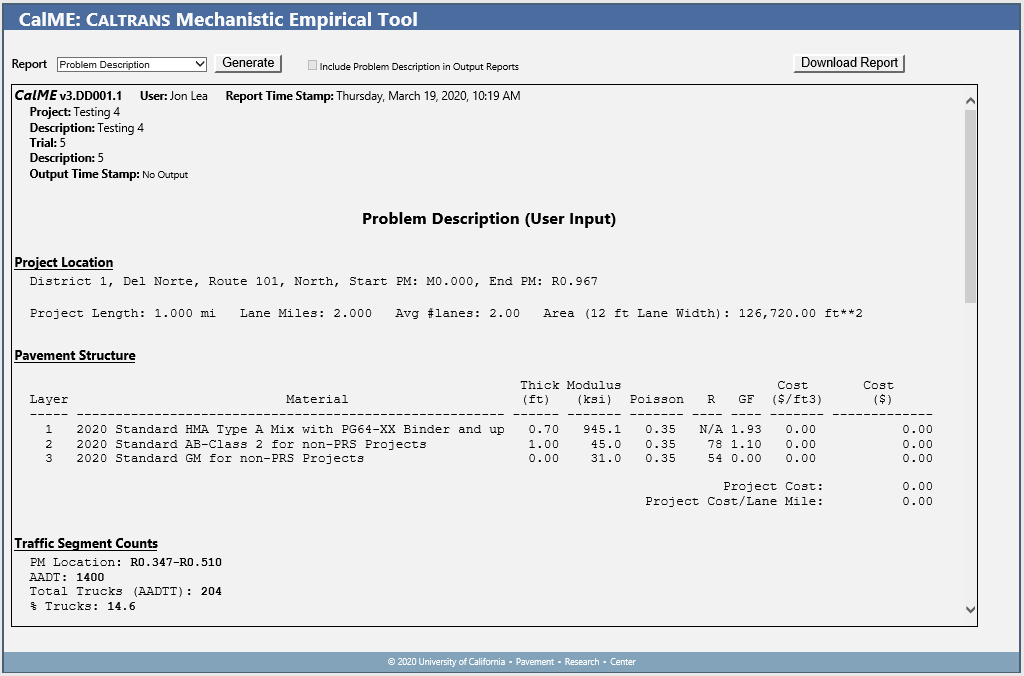Click the Generate button
The image size is (1024, 676).
tap(248, 63)
